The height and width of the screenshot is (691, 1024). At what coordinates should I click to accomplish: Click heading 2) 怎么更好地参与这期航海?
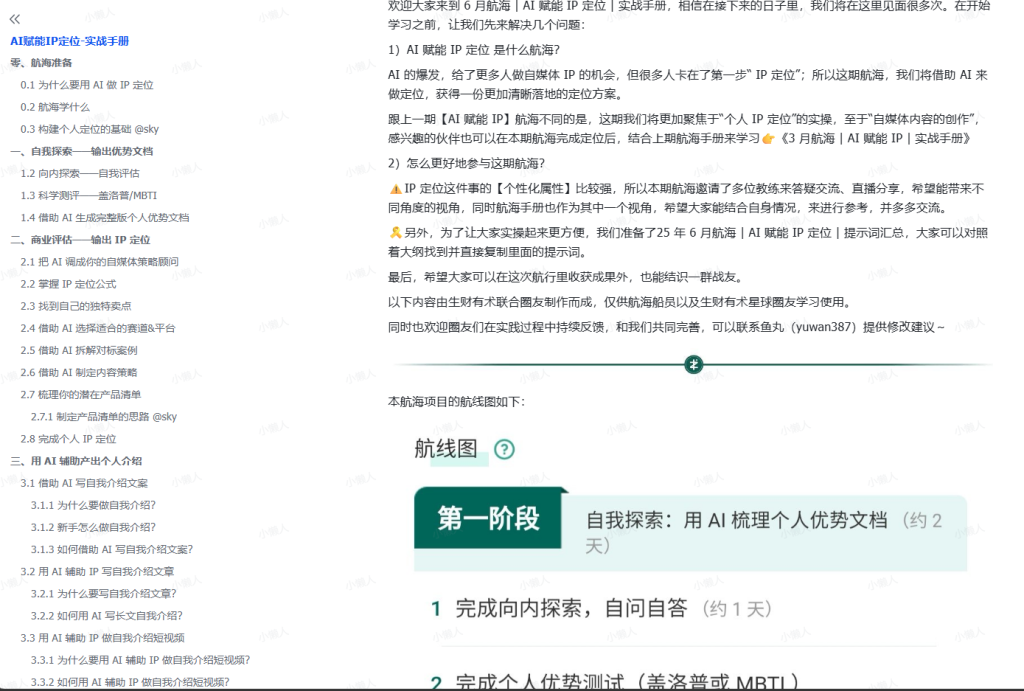[x=466, y=163]
